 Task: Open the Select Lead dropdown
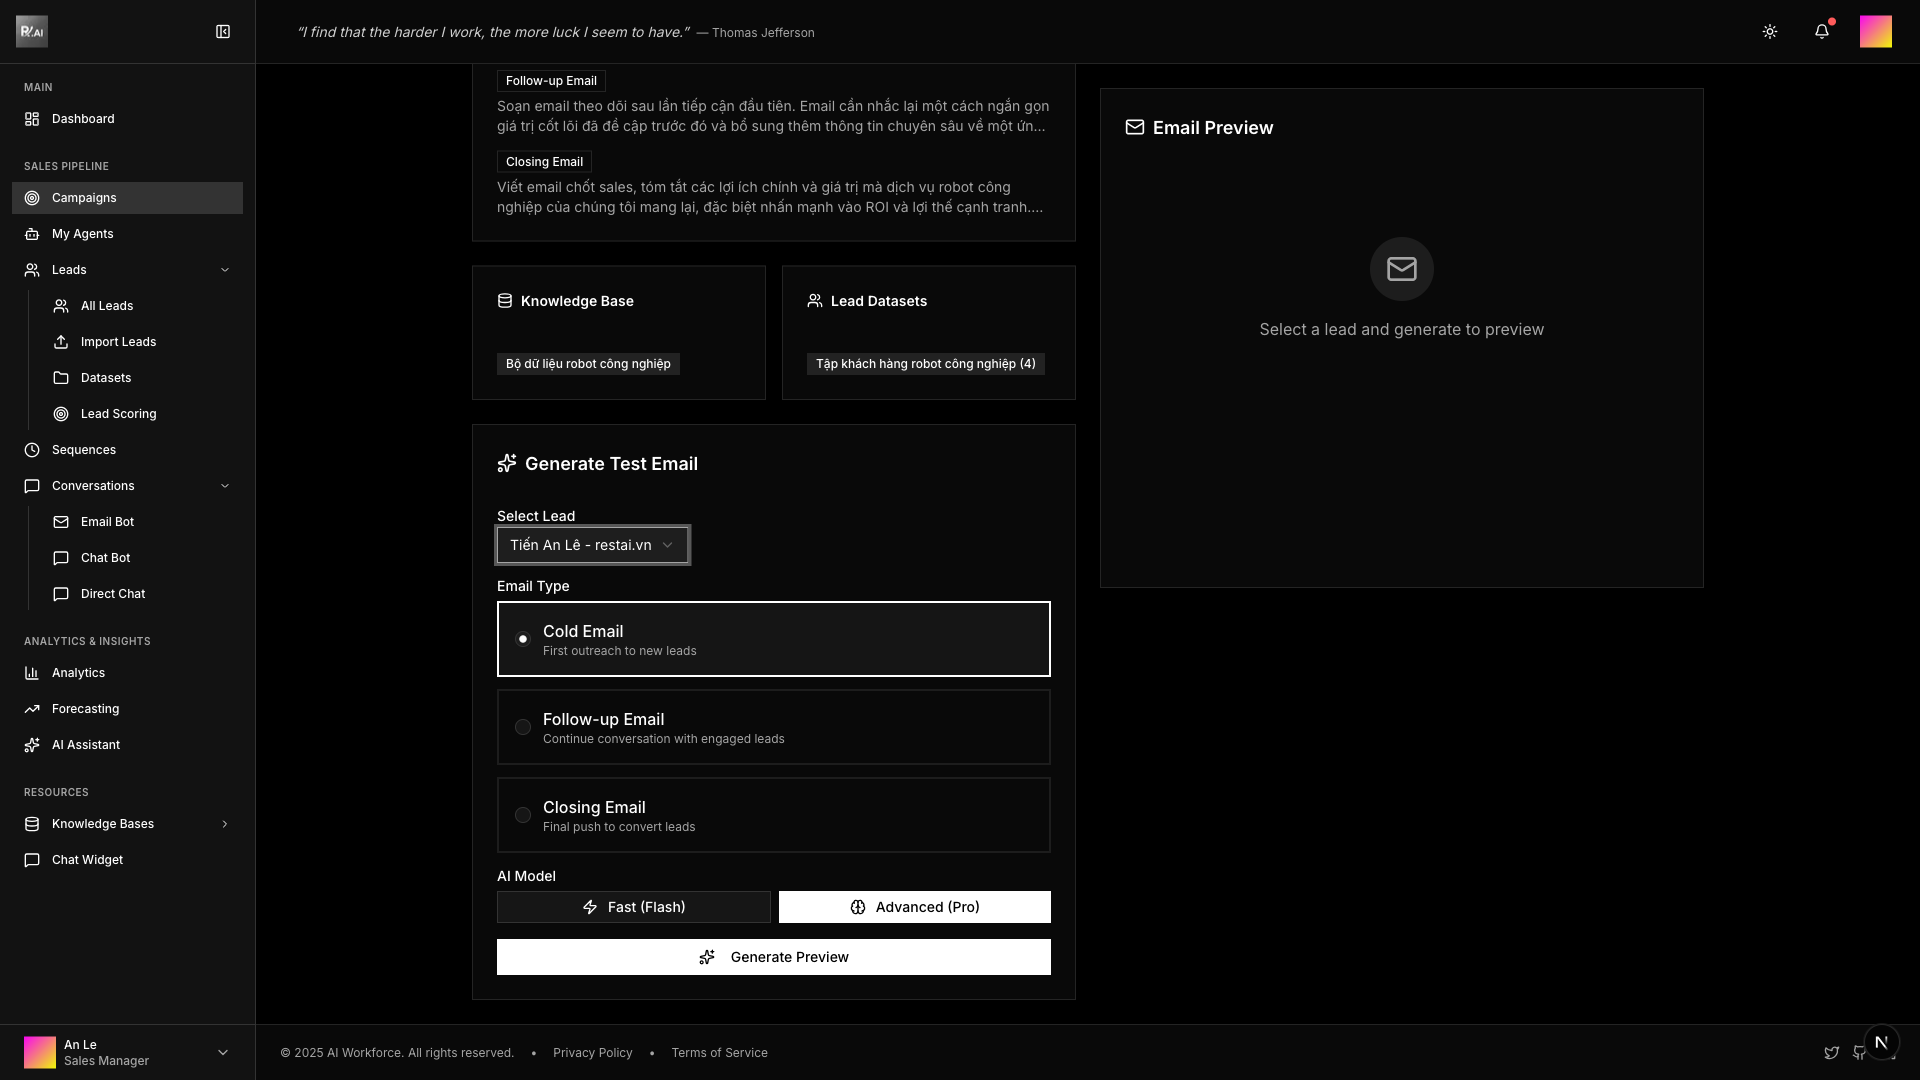coord(592,545)
